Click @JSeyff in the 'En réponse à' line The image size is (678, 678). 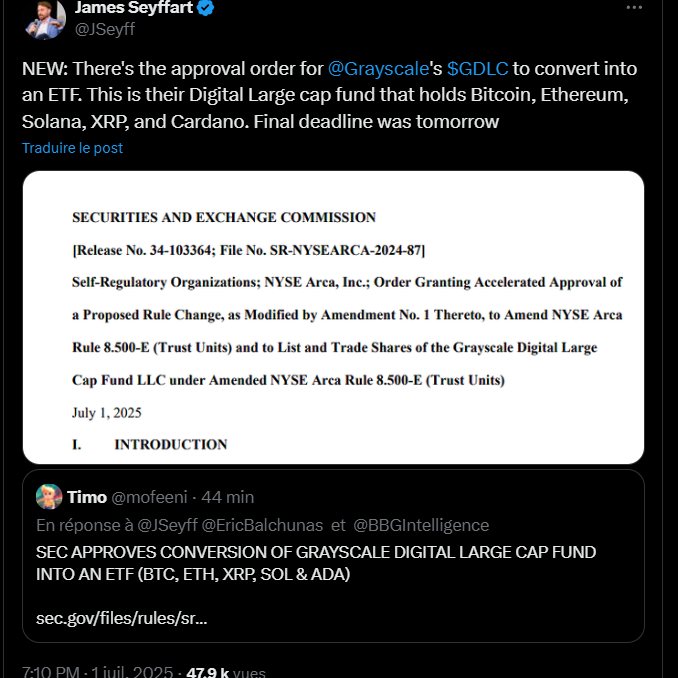166,525
